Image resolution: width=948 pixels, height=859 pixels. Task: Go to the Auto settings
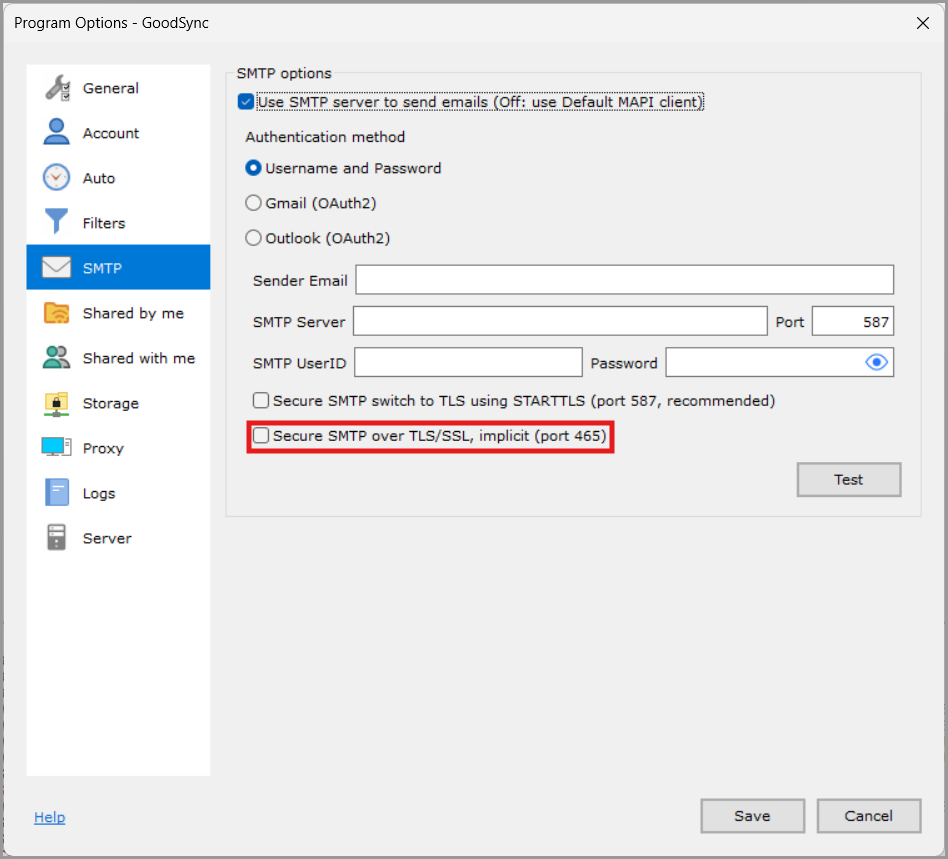(118, 178)
